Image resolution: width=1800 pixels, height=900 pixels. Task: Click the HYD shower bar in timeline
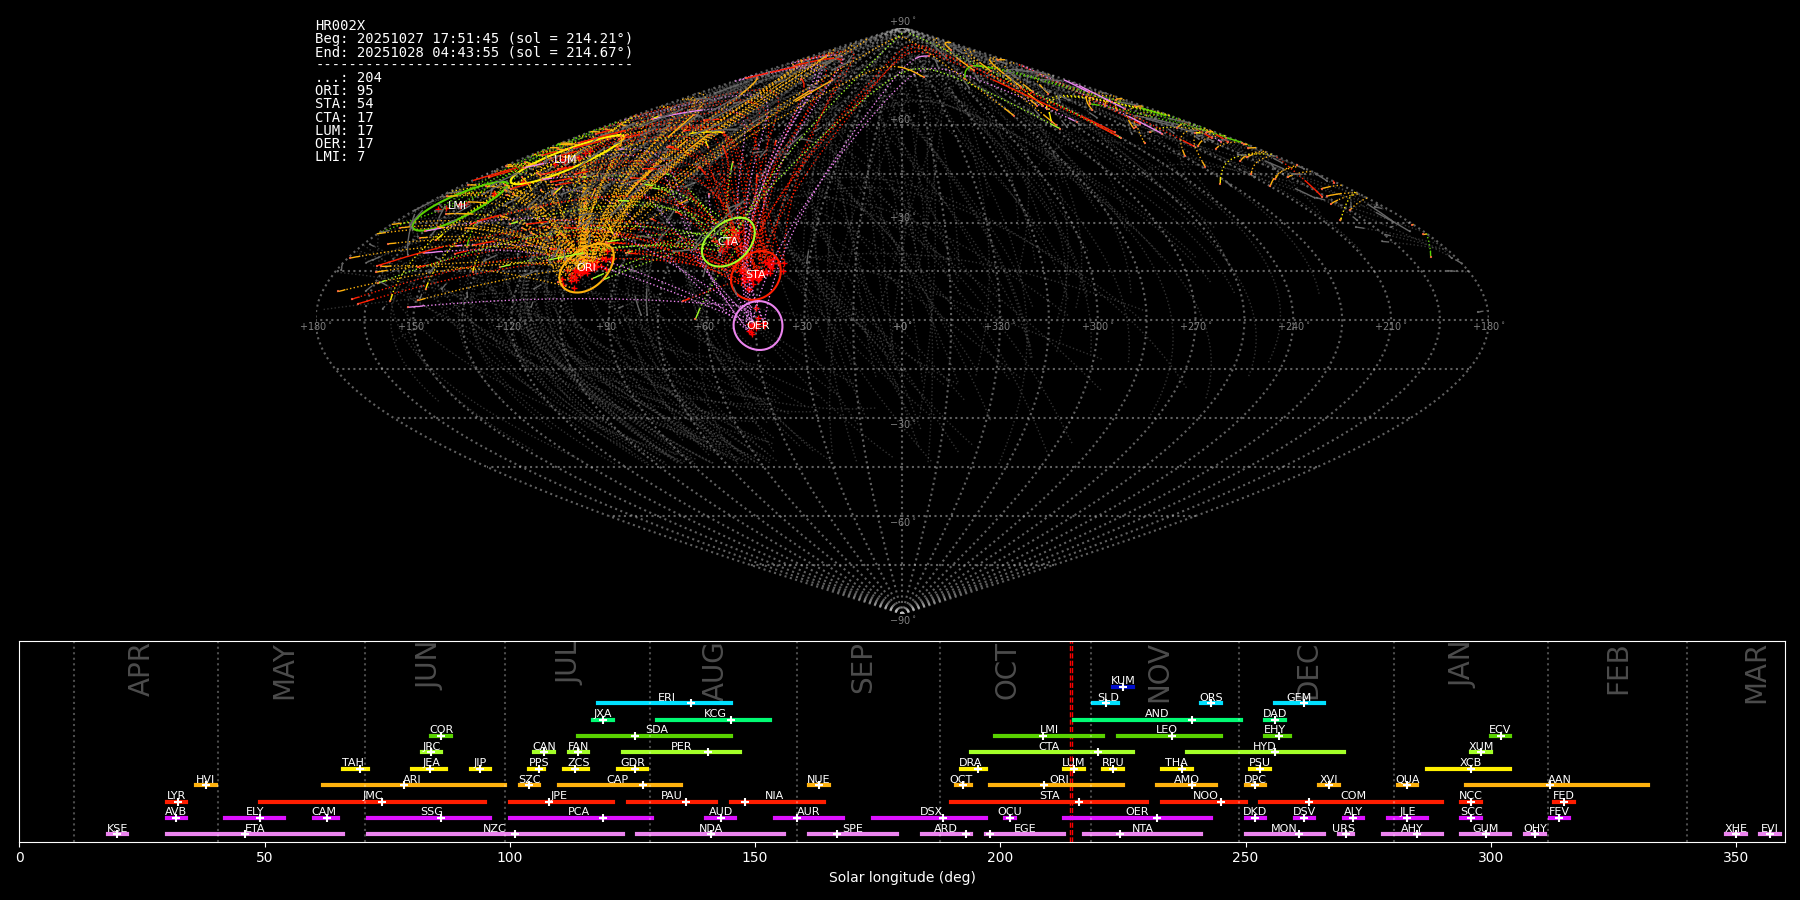pyautogui.click(x=1265, y=752)
